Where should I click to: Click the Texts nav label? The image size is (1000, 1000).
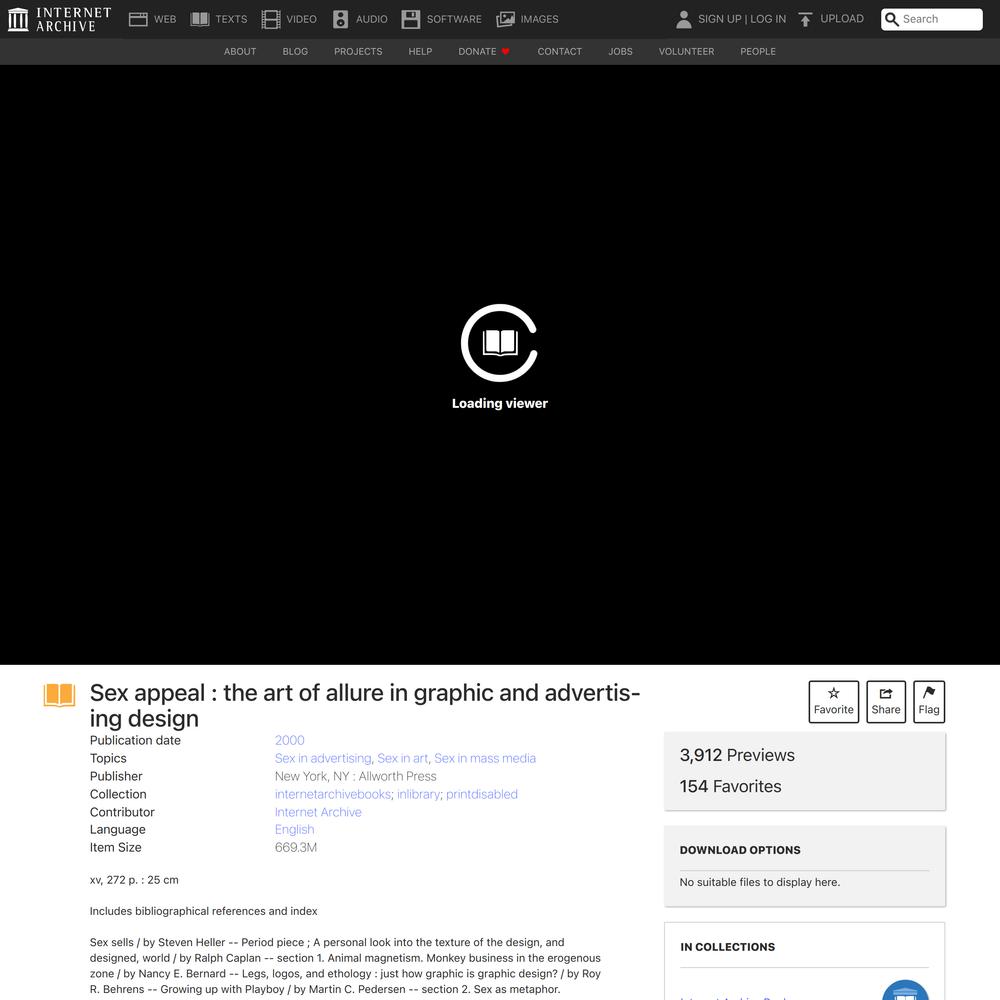click(x=232, y=19)
